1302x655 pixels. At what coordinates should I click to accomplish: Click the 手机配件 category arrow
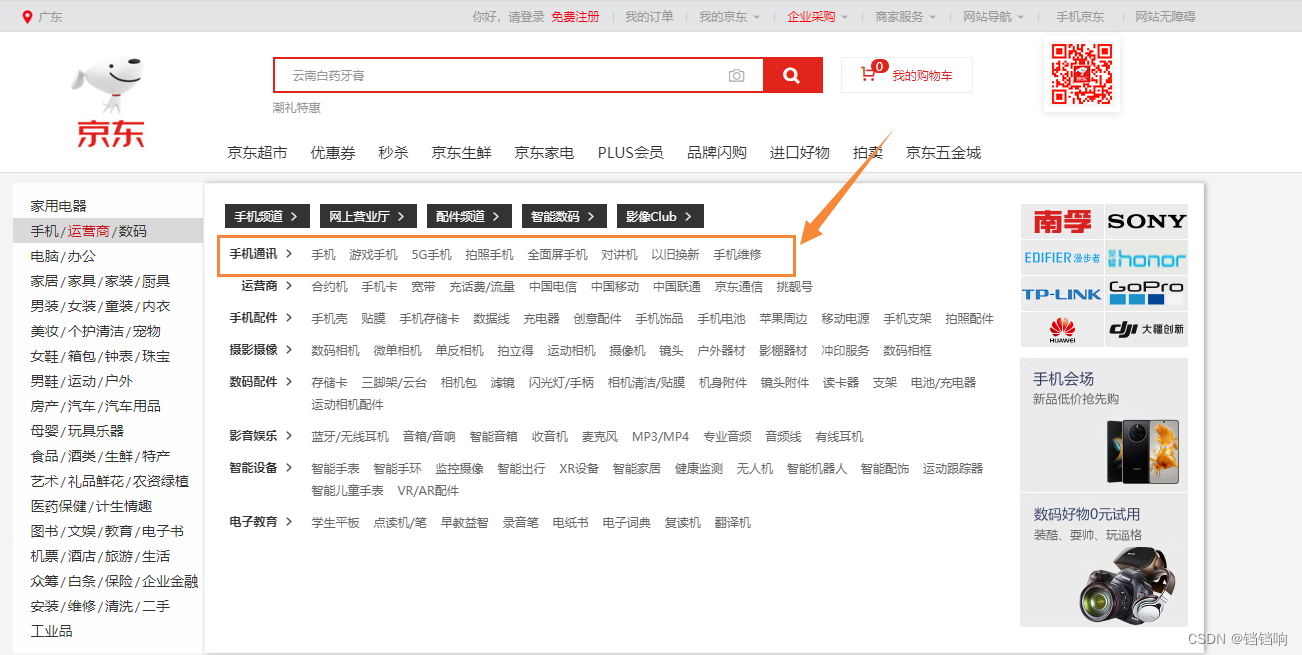click(x=289, y=318)
